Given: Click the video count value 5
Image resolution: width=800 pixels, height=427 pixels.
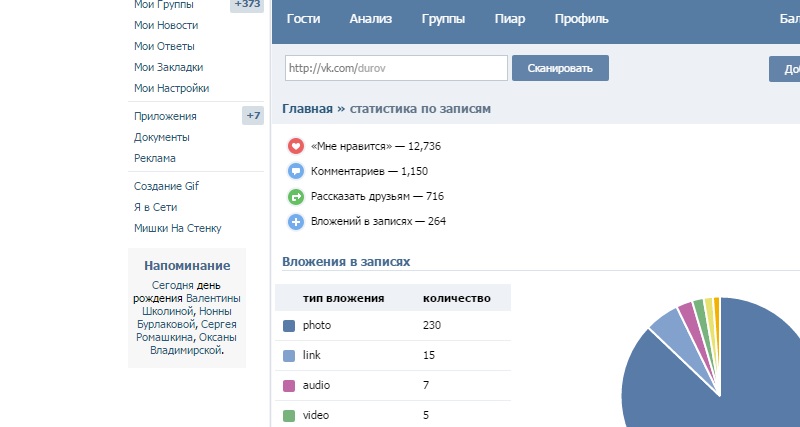Looking at the screenshot, I should (x=426, y=415).
